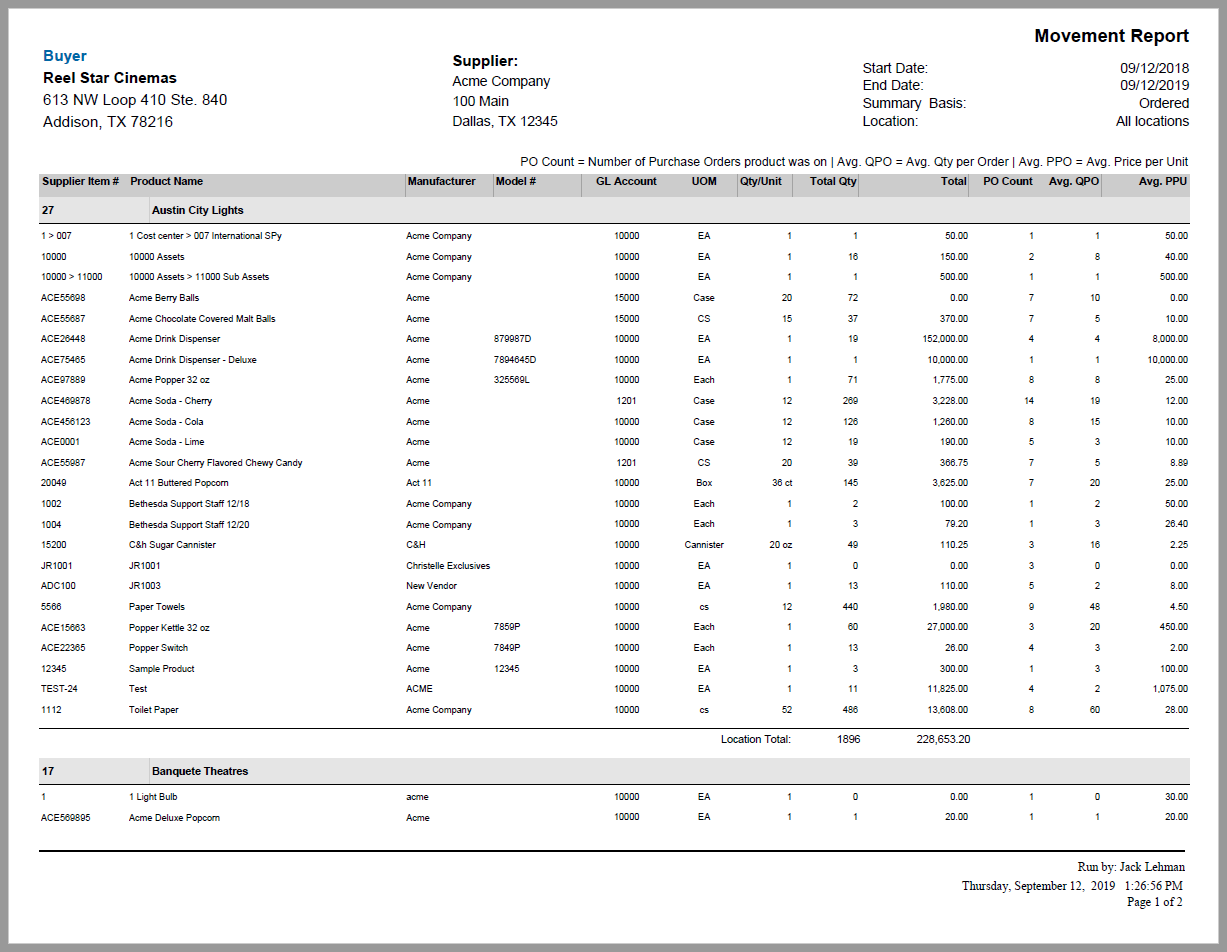Click the PO Count column header

[1007, 182]
